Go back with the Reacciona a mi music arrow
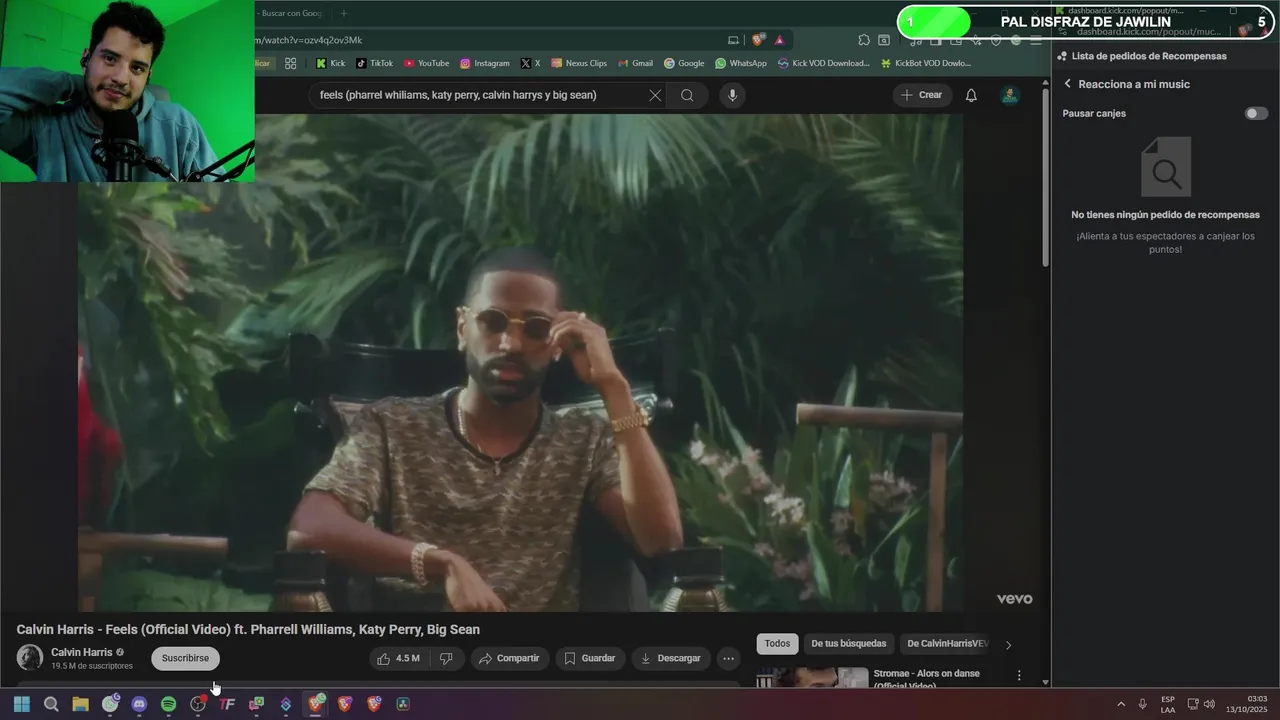1280x720 pixels. pyautogui.click(x=1067, y=84)
